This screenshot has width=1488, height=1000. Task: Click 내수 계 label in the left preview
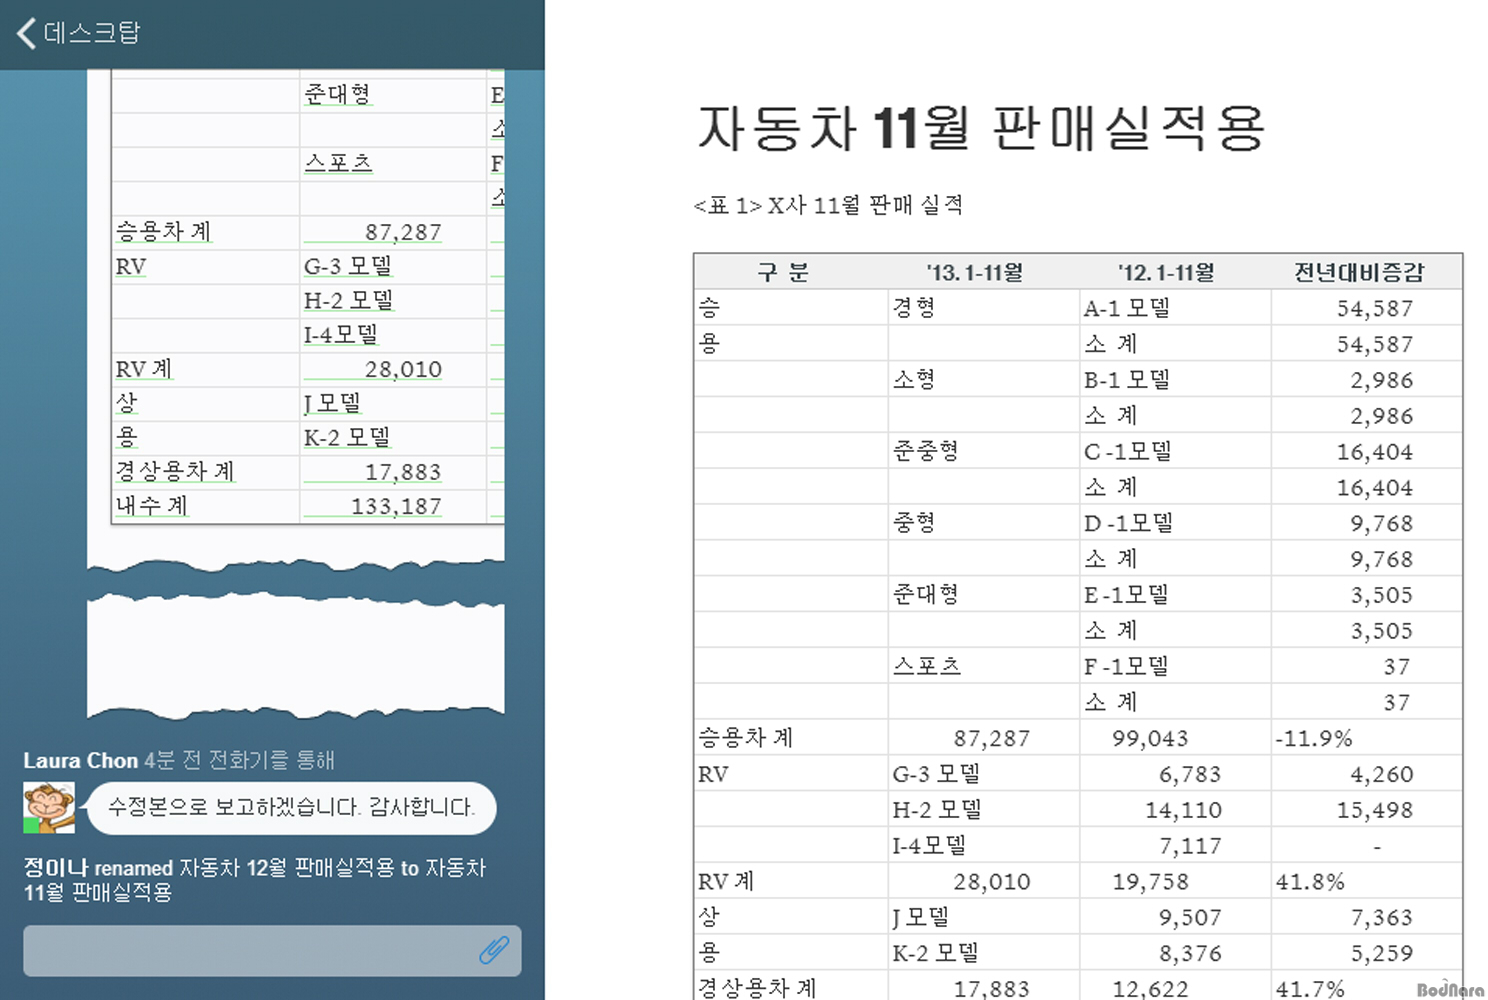tap(152, 506)
